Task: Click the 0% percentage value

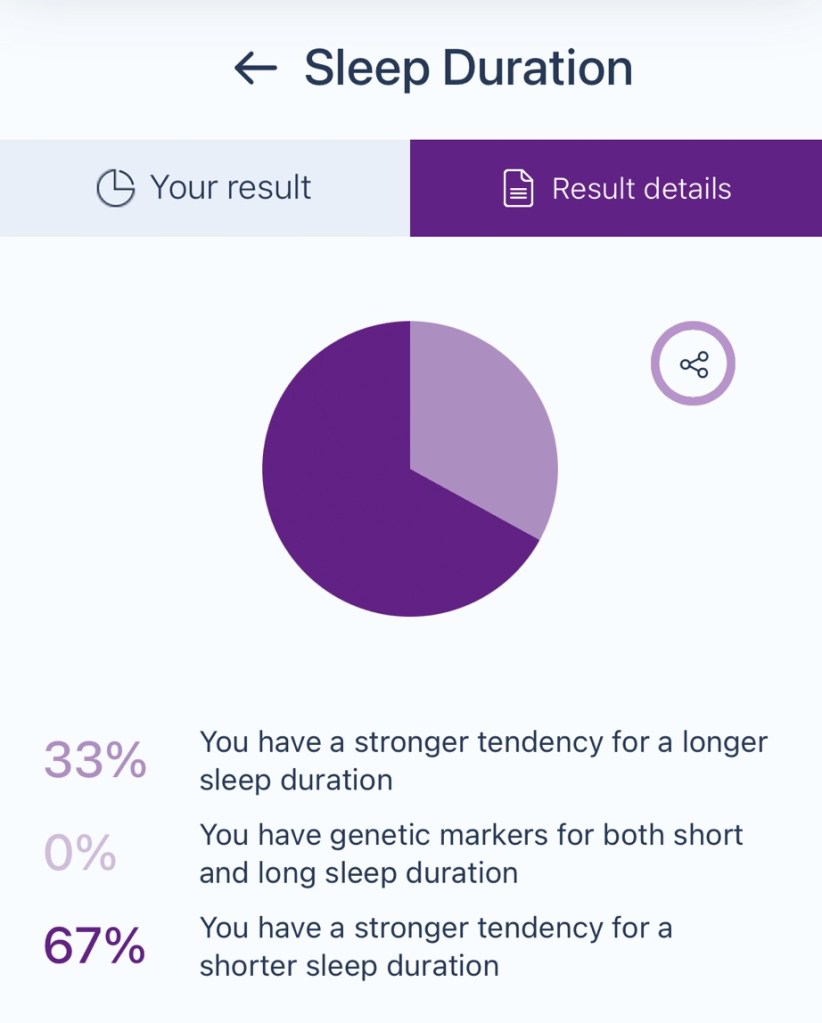Action: point(80,853)
